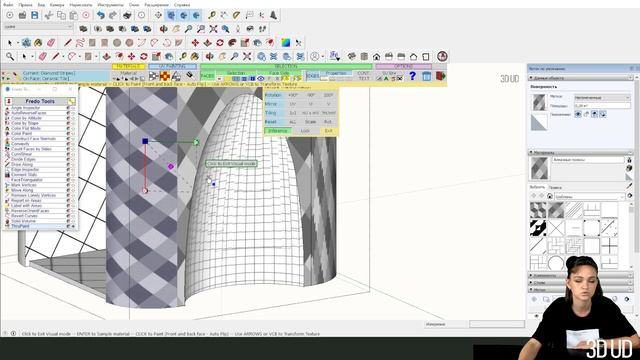Viewport: 640px width, 360px height.
Task: Open dropdown arrow beside the user account icon
Action: coord(322,57)
